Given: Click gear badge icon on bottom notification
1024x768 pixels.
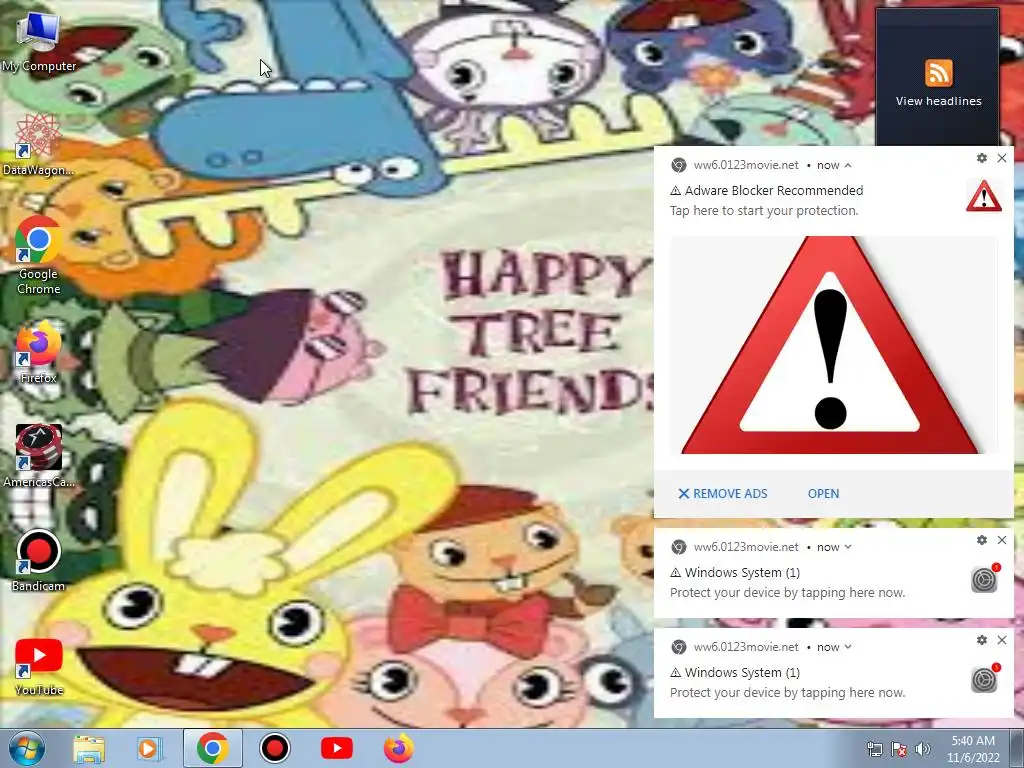Looking at the screenshot, I should coord(985,679).
